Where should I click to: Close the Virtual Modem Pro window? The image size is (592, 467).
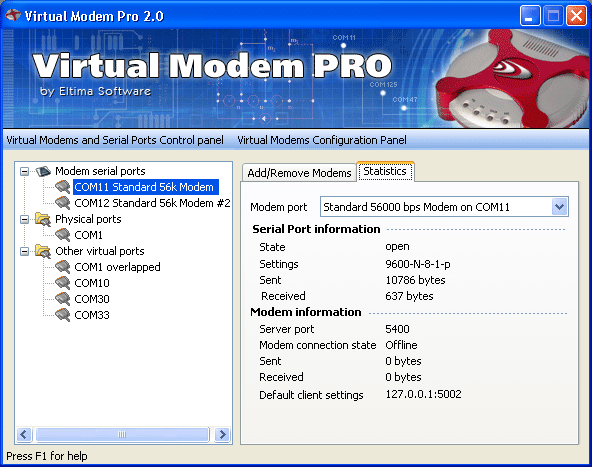[x=577, y=16]
